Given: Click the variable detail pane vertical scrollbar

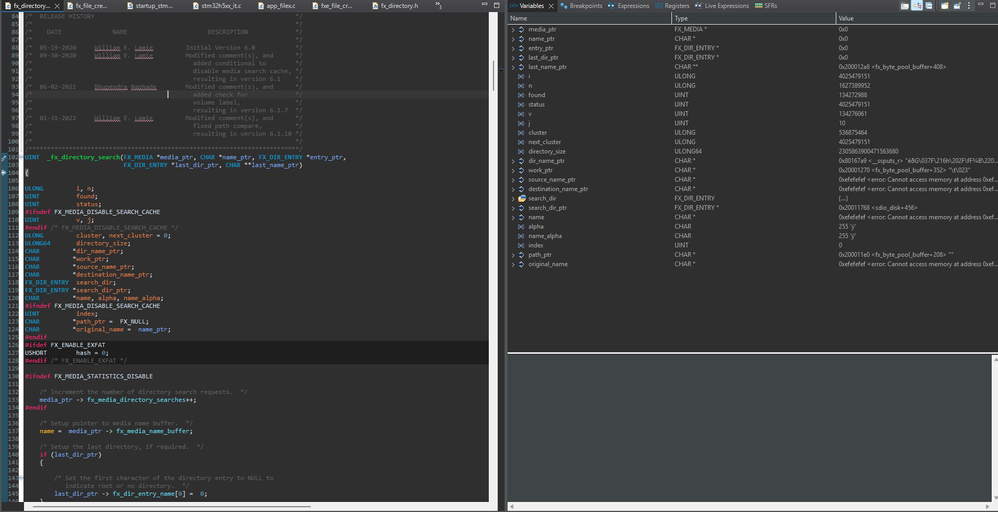Looking at the screenshot, I should point(994,428).
